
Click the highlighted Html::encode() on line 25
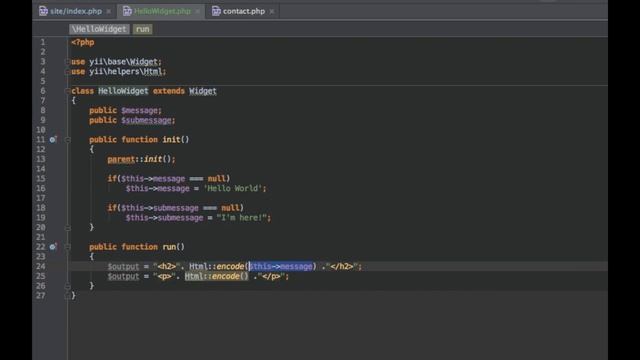tap(216, 276)
